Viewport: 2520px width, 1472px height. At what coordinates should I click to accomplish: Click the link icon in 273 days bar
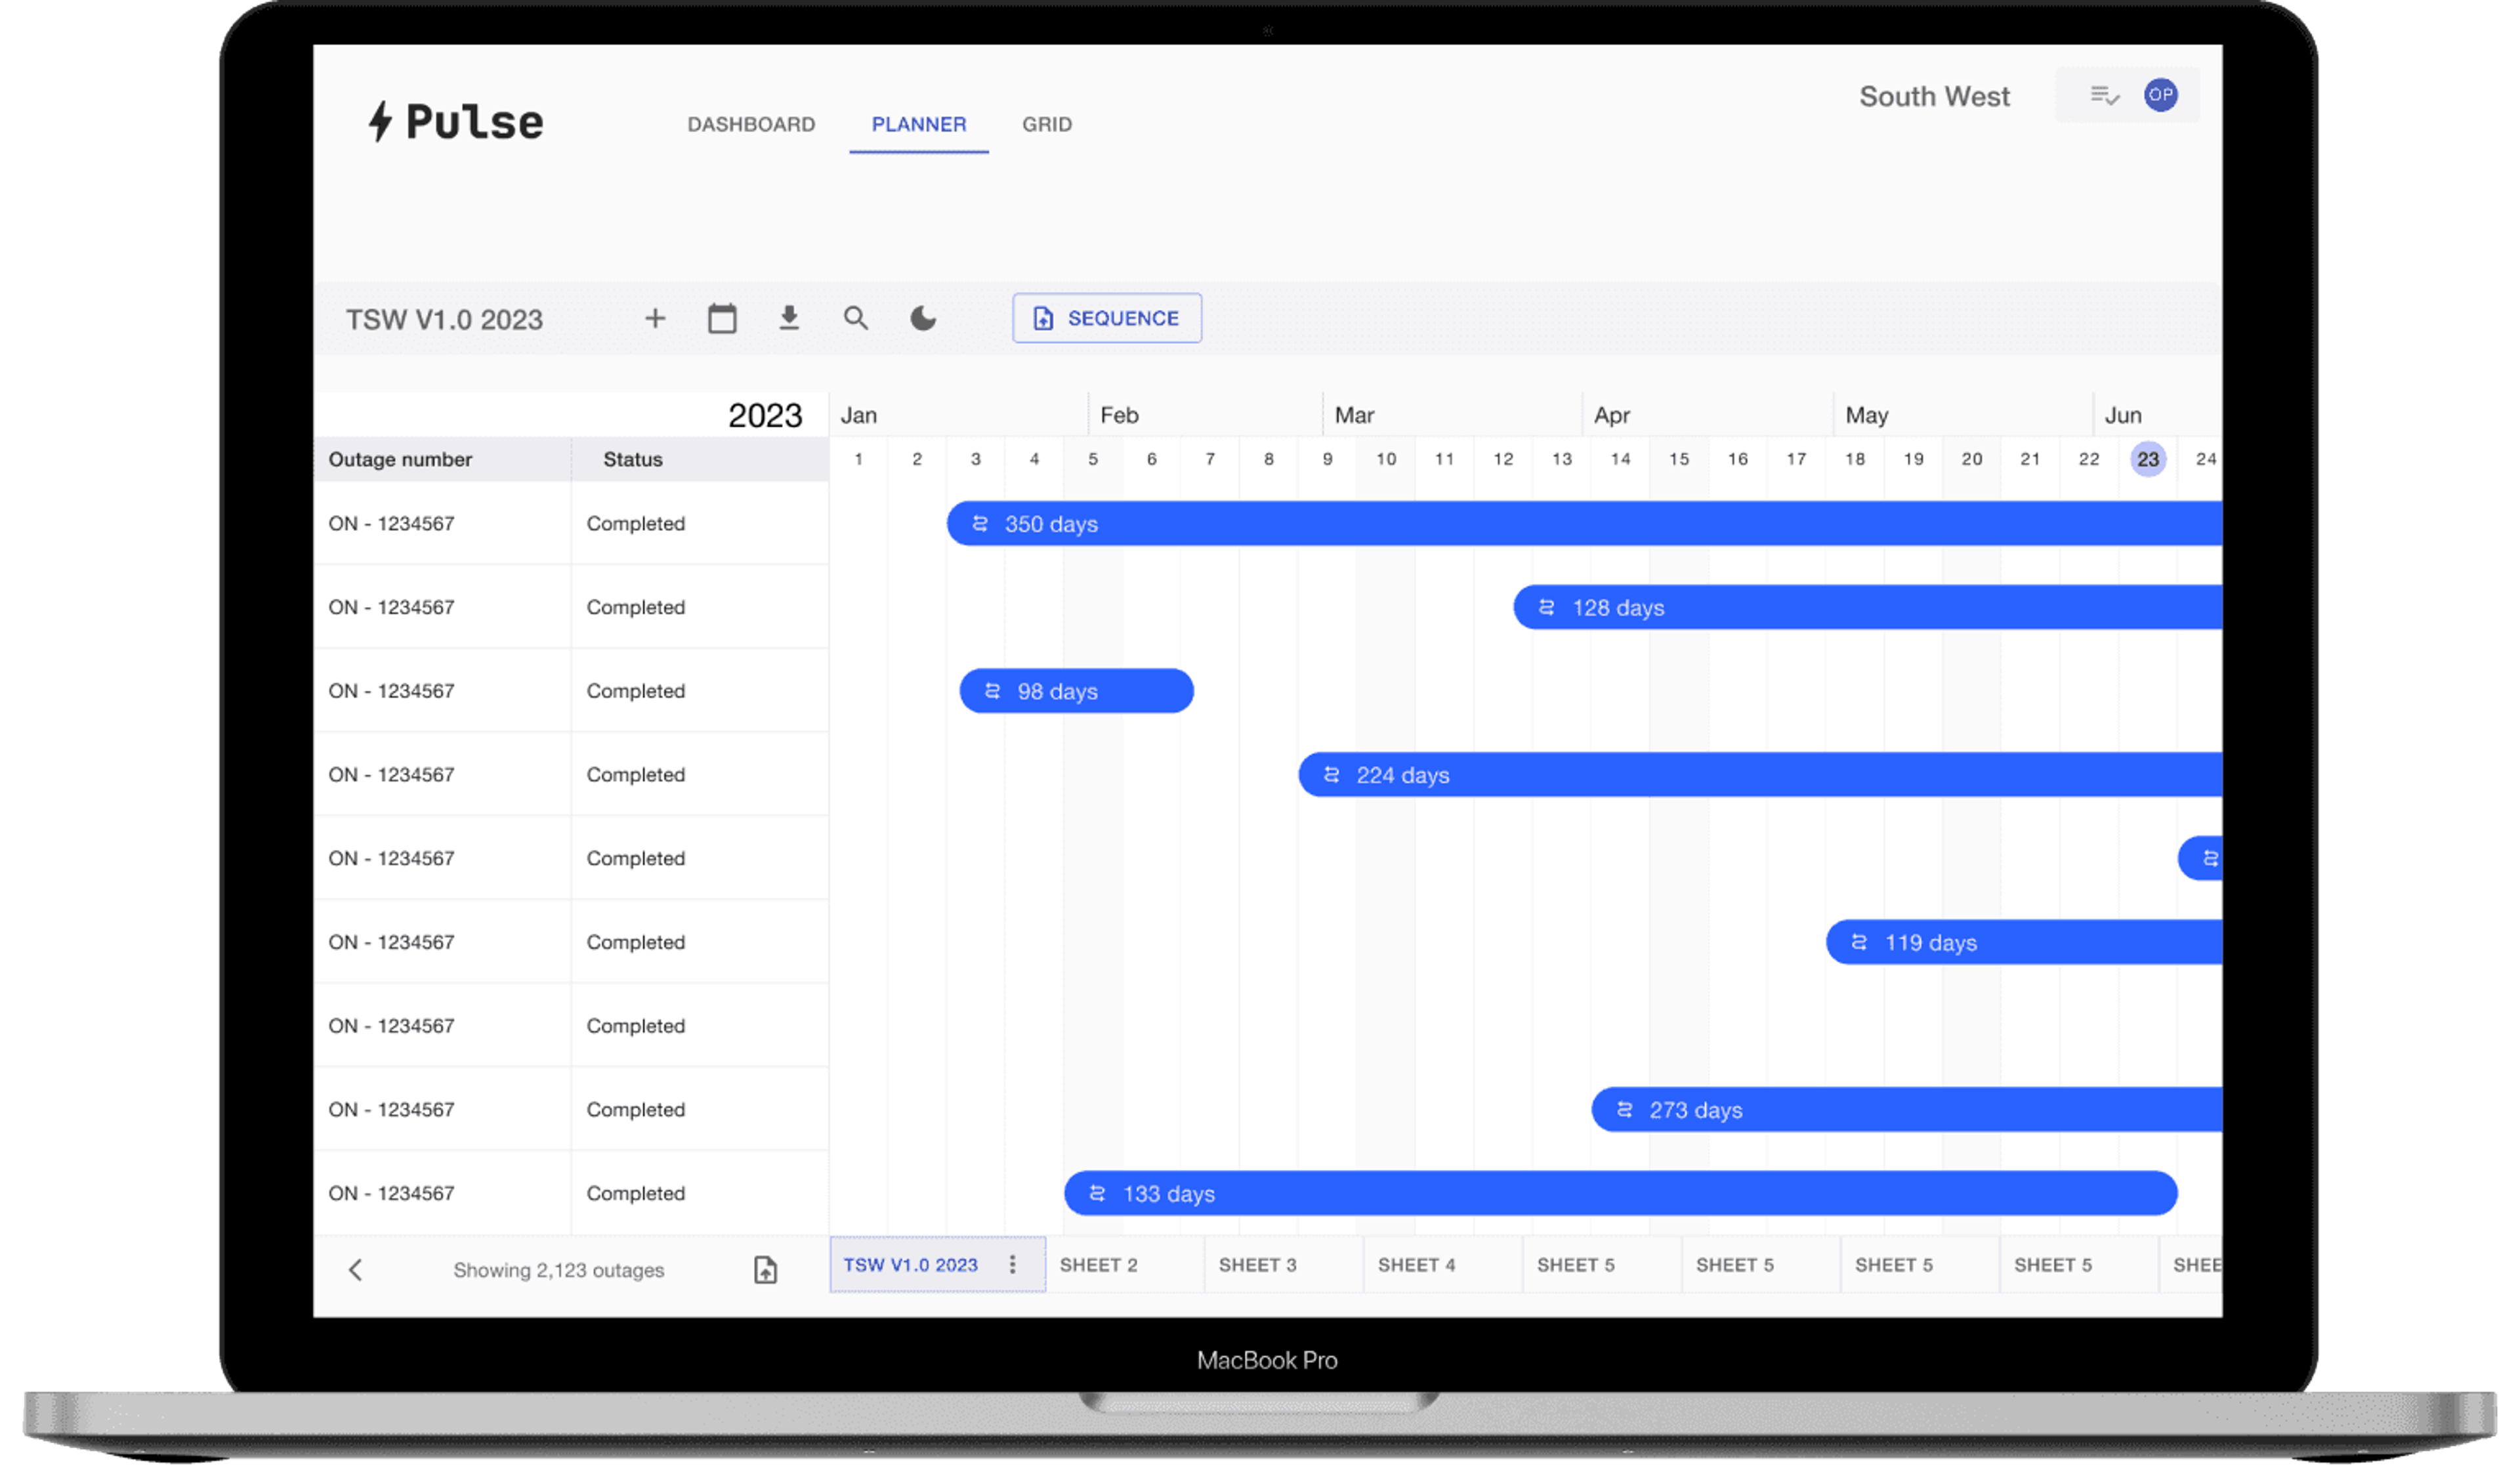coord(1624,1110)
